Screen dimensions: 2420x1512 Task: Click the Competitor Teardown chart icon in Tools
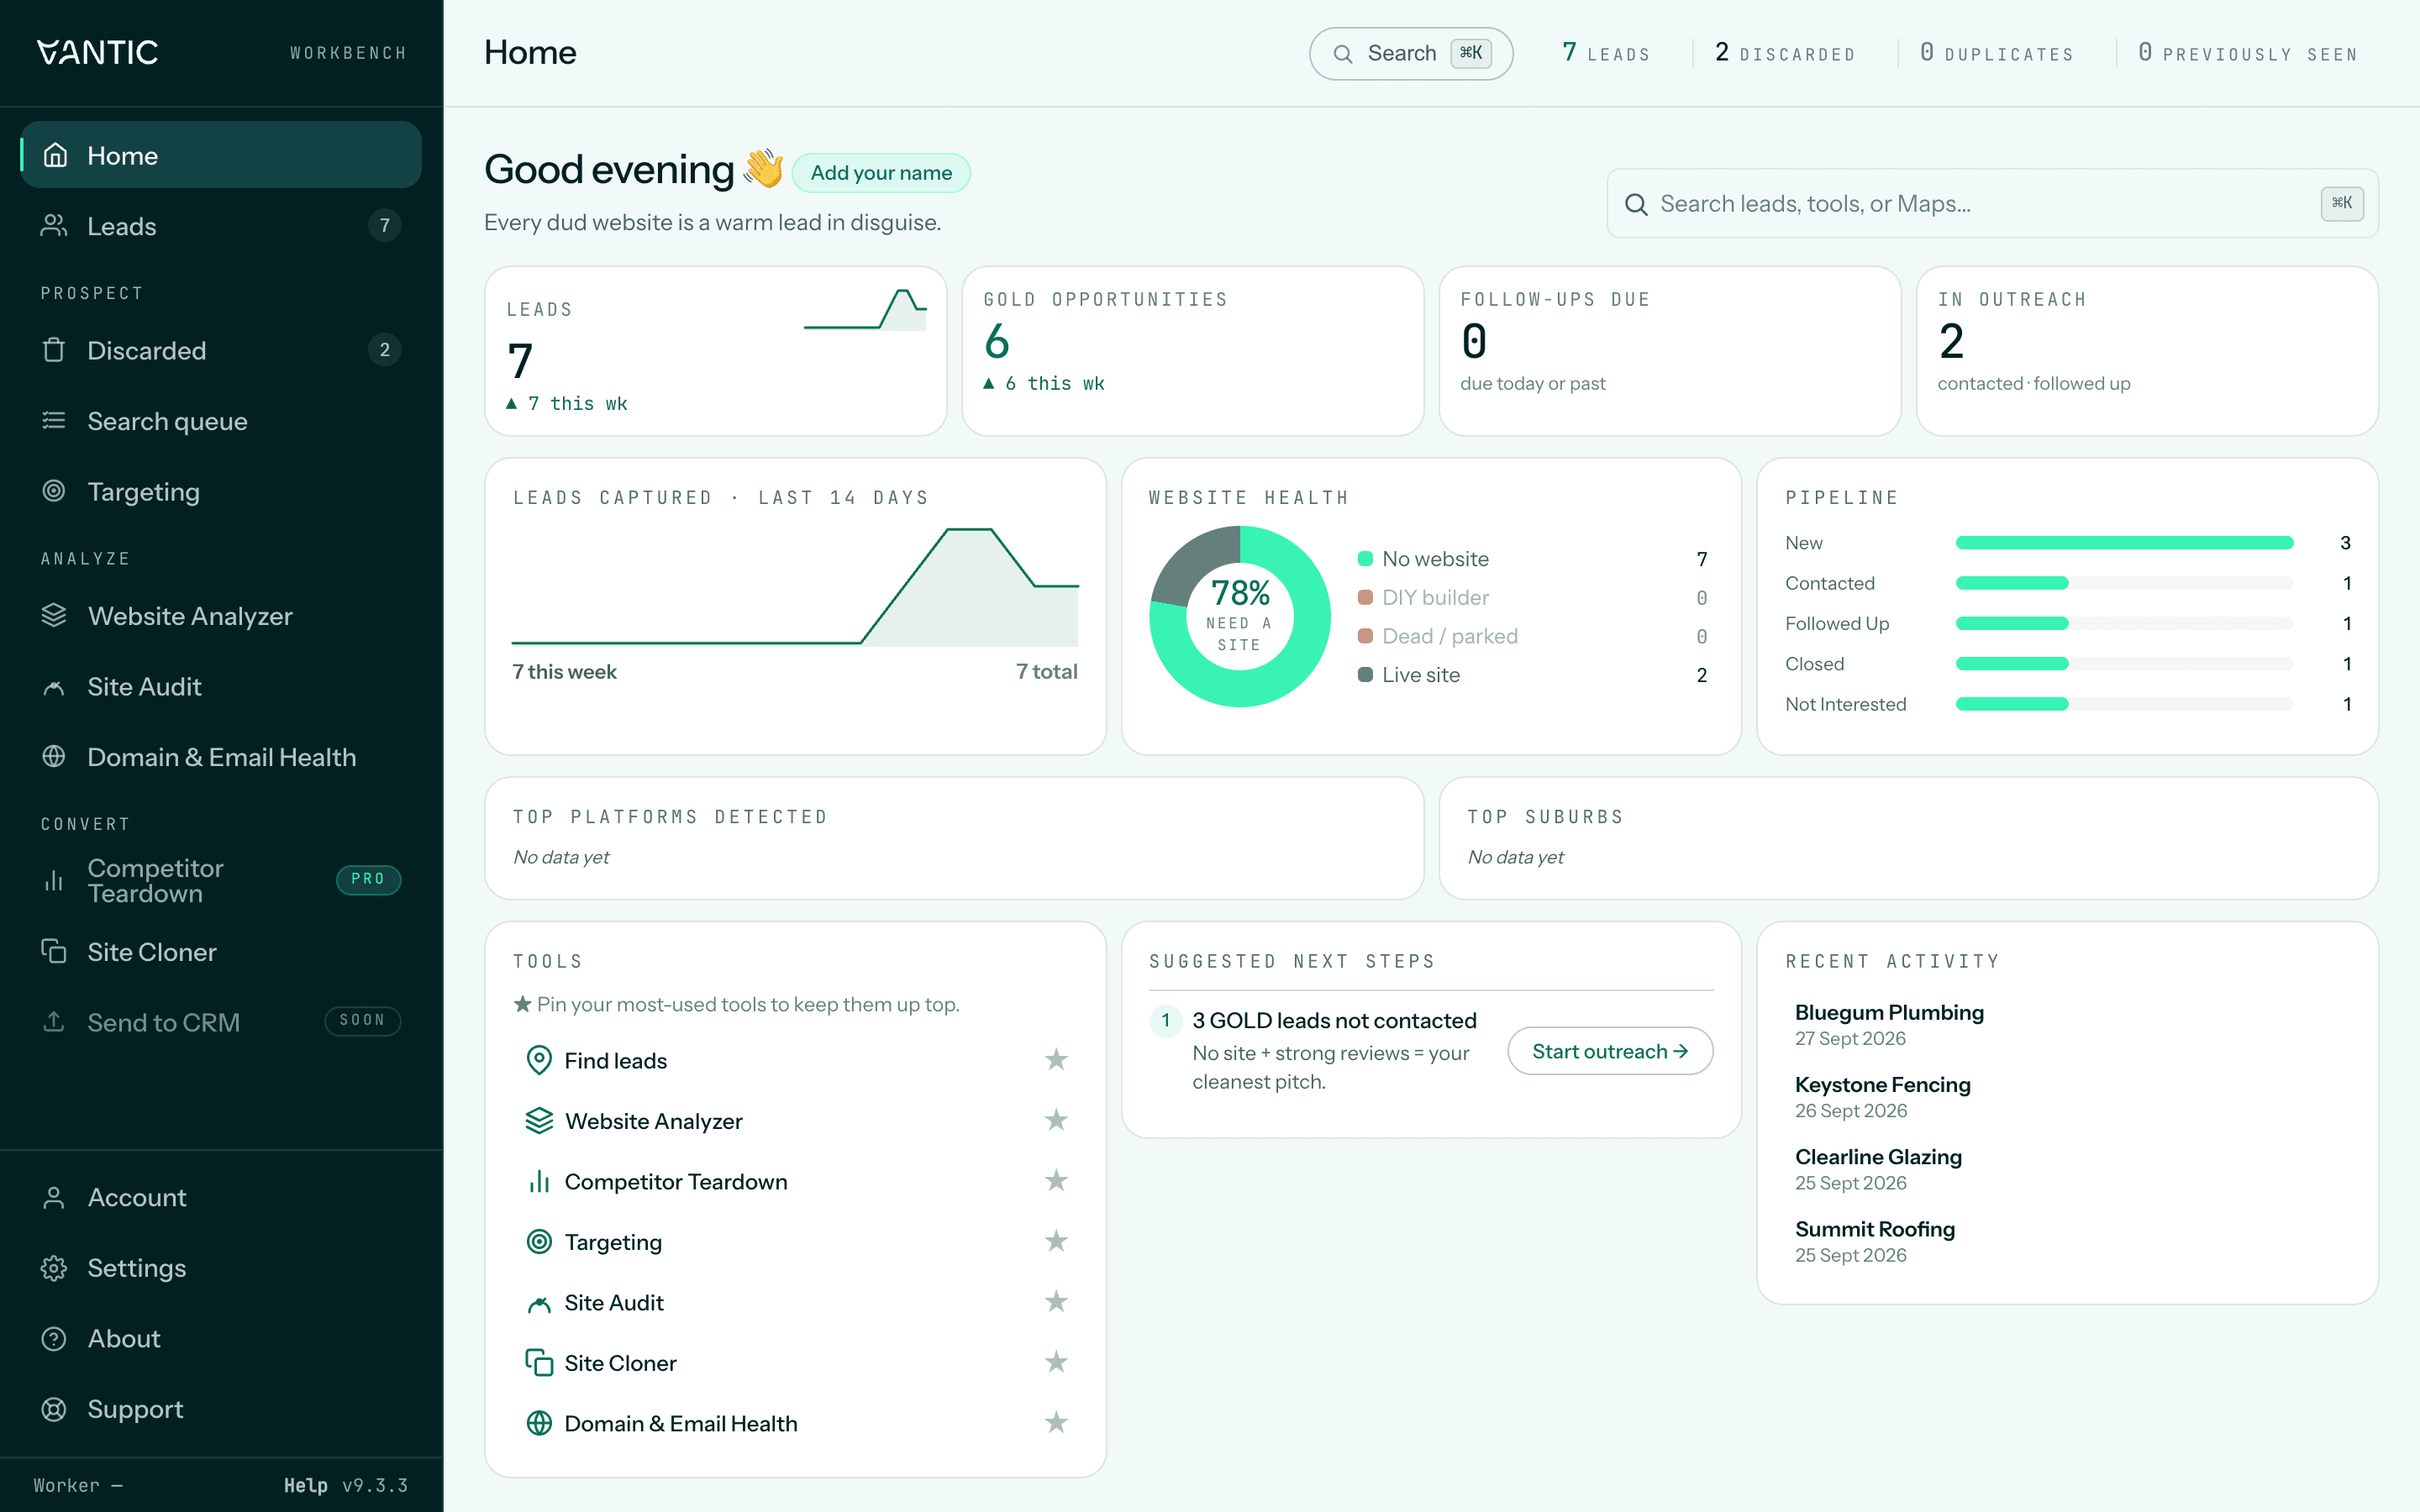click(x=539, y=1181)
